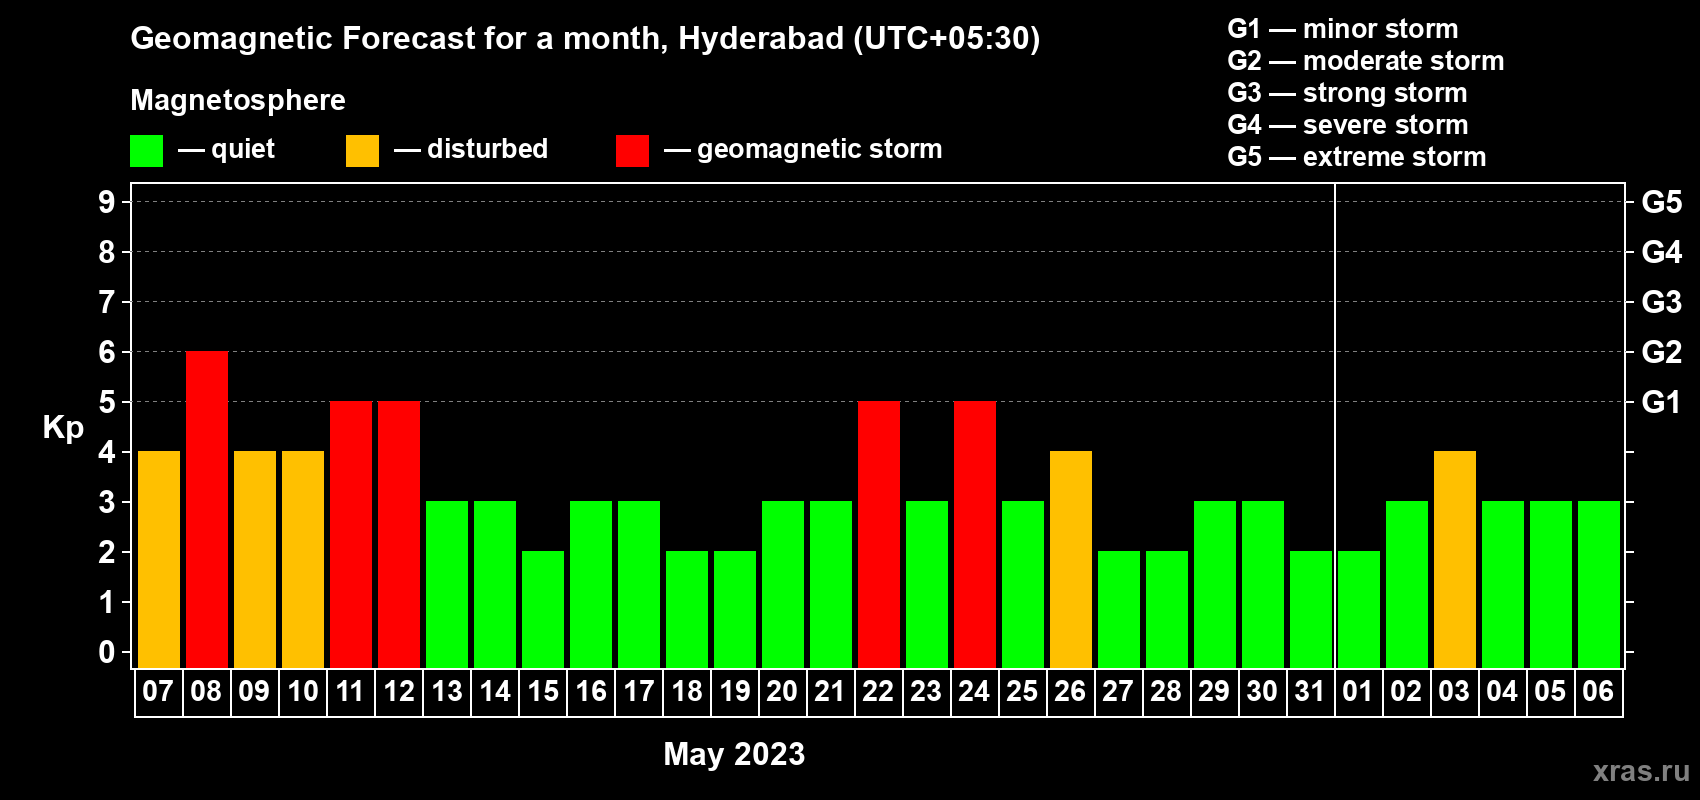This screenshot has height=800, width=1700.
Task: Click the date label 09 on the axis
Action: (254, 691)
